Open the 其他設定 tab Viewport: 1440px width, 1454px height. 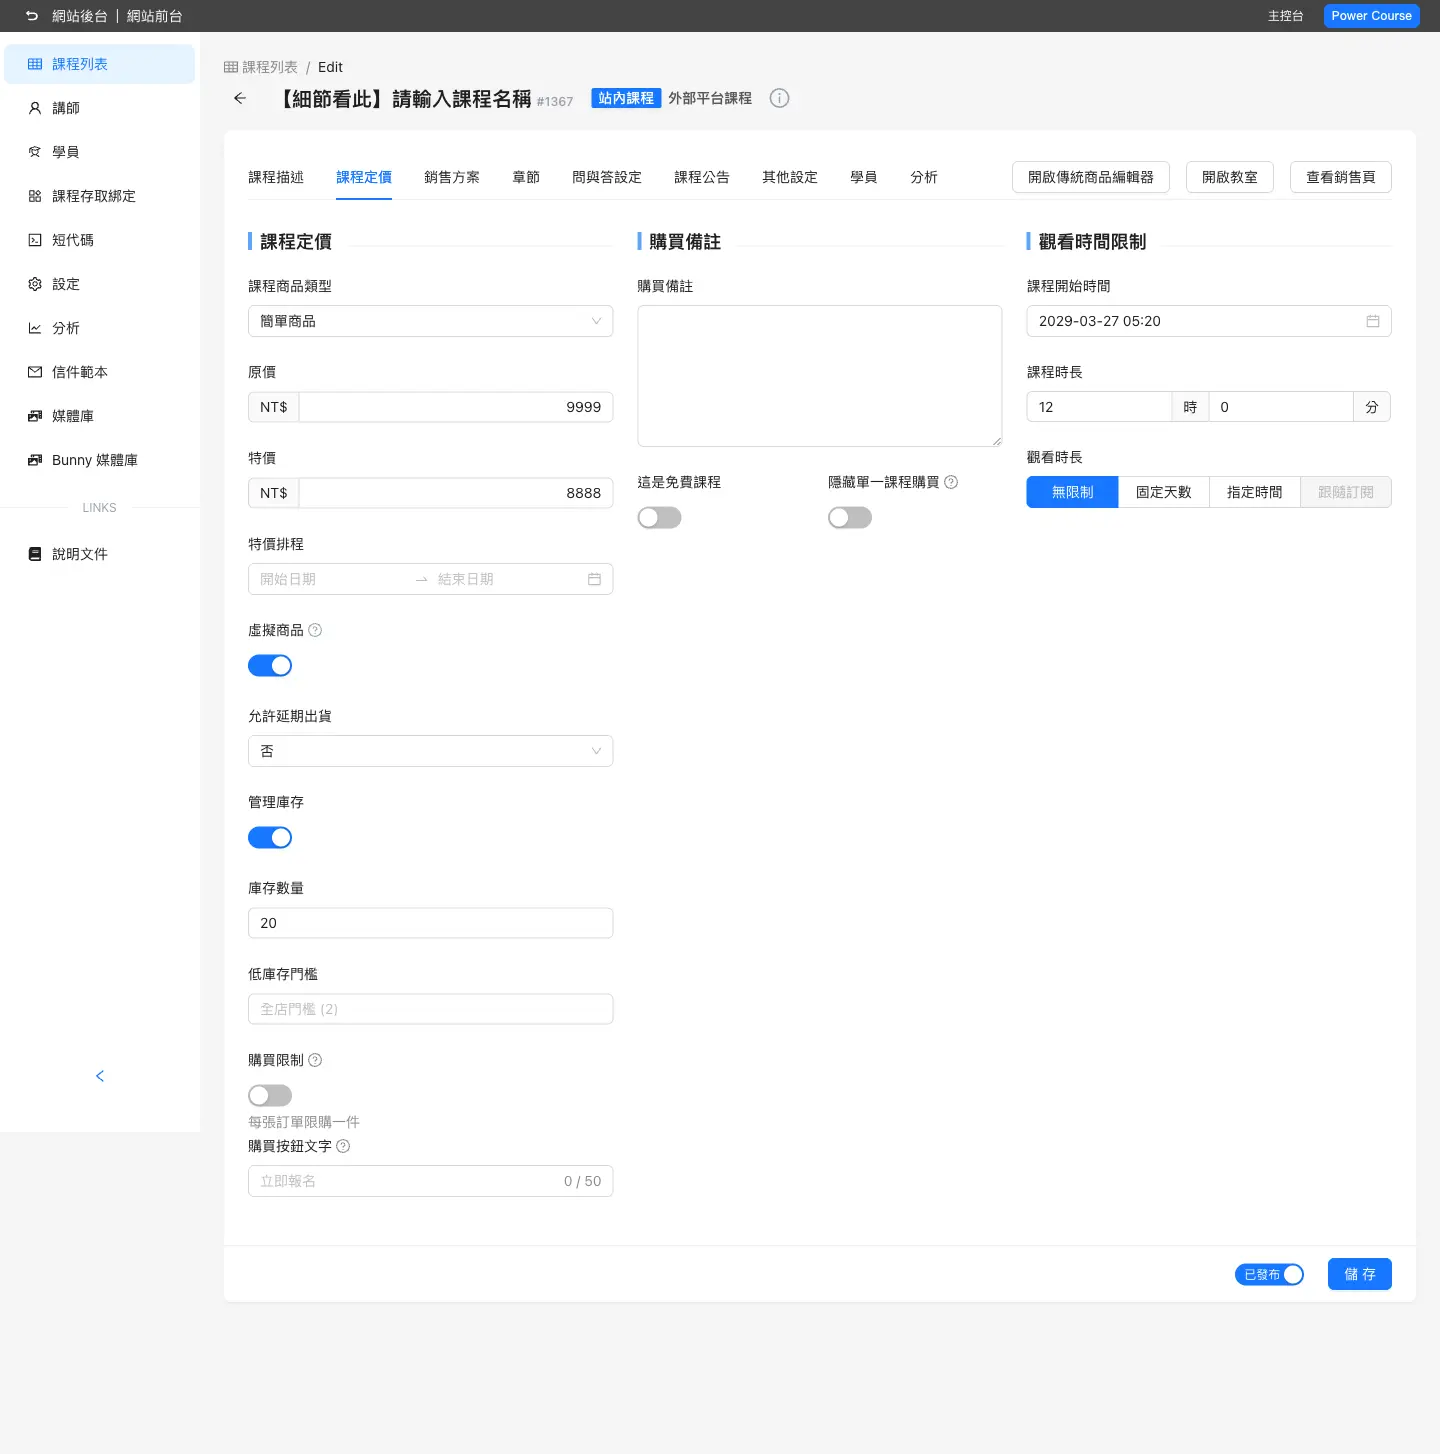[790, 177]
